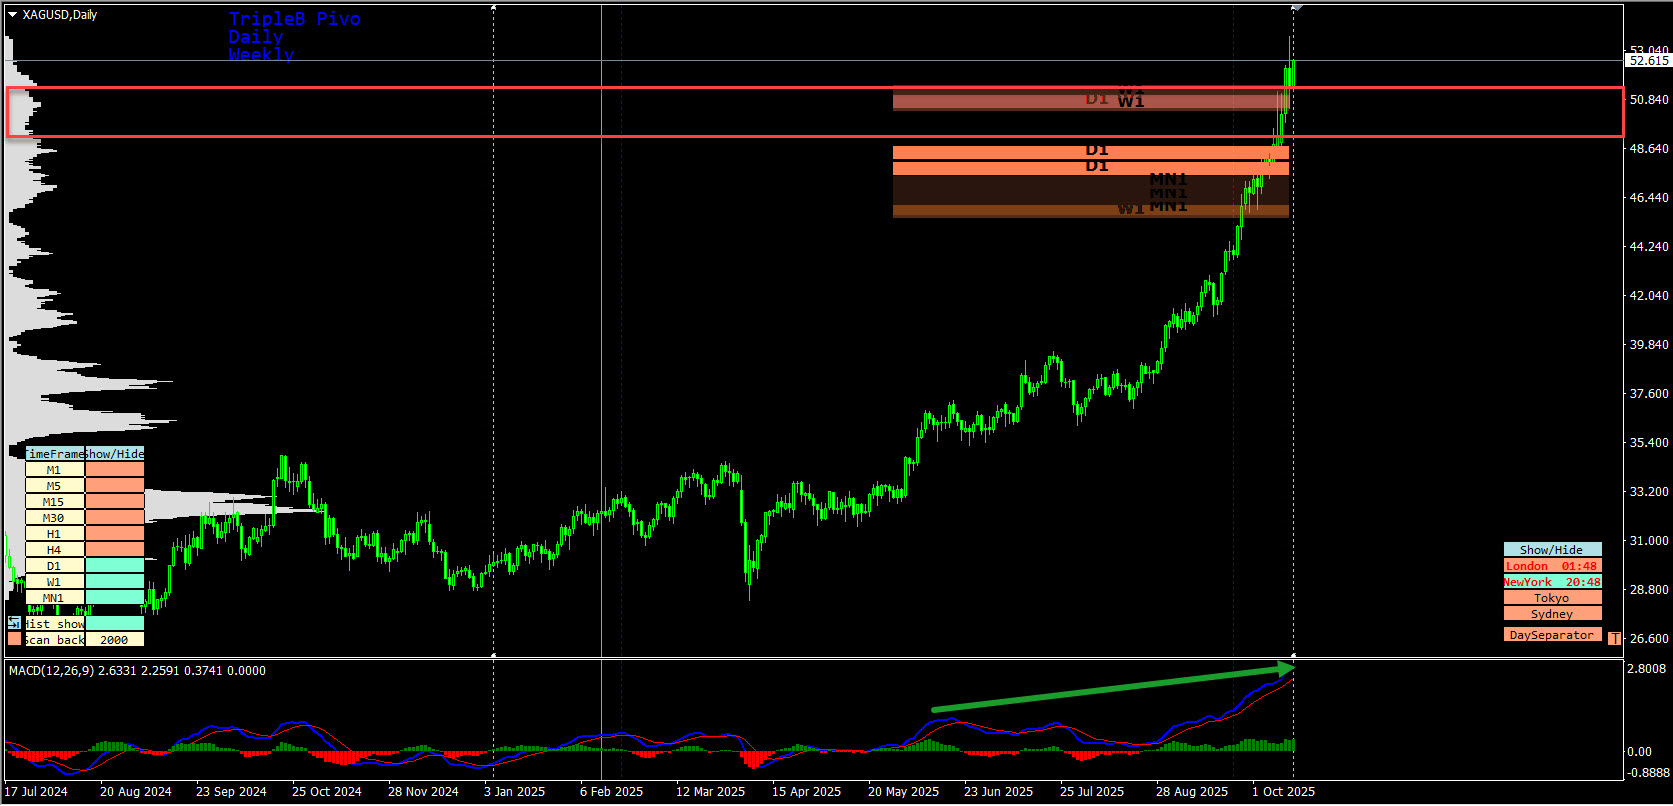Toggle the D1 timeframe show/hide cell
The image size is (1673, 806).
tap(114, 566)
